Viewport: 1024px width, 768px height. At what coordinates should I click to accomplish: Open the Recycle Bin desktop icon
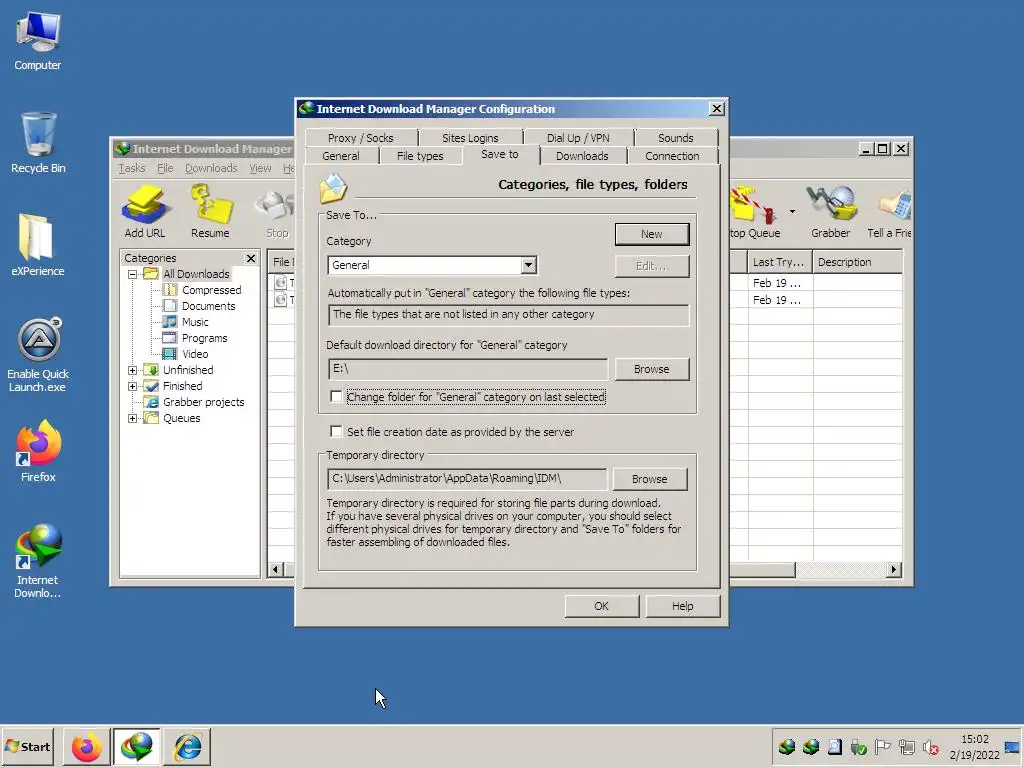click(38, 142)
